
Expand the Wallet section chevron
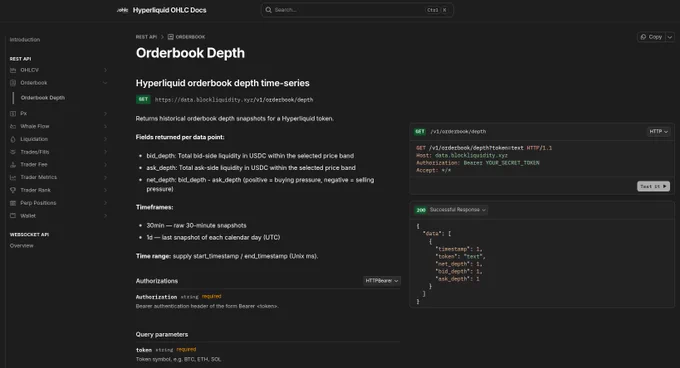tap(105, 215)
